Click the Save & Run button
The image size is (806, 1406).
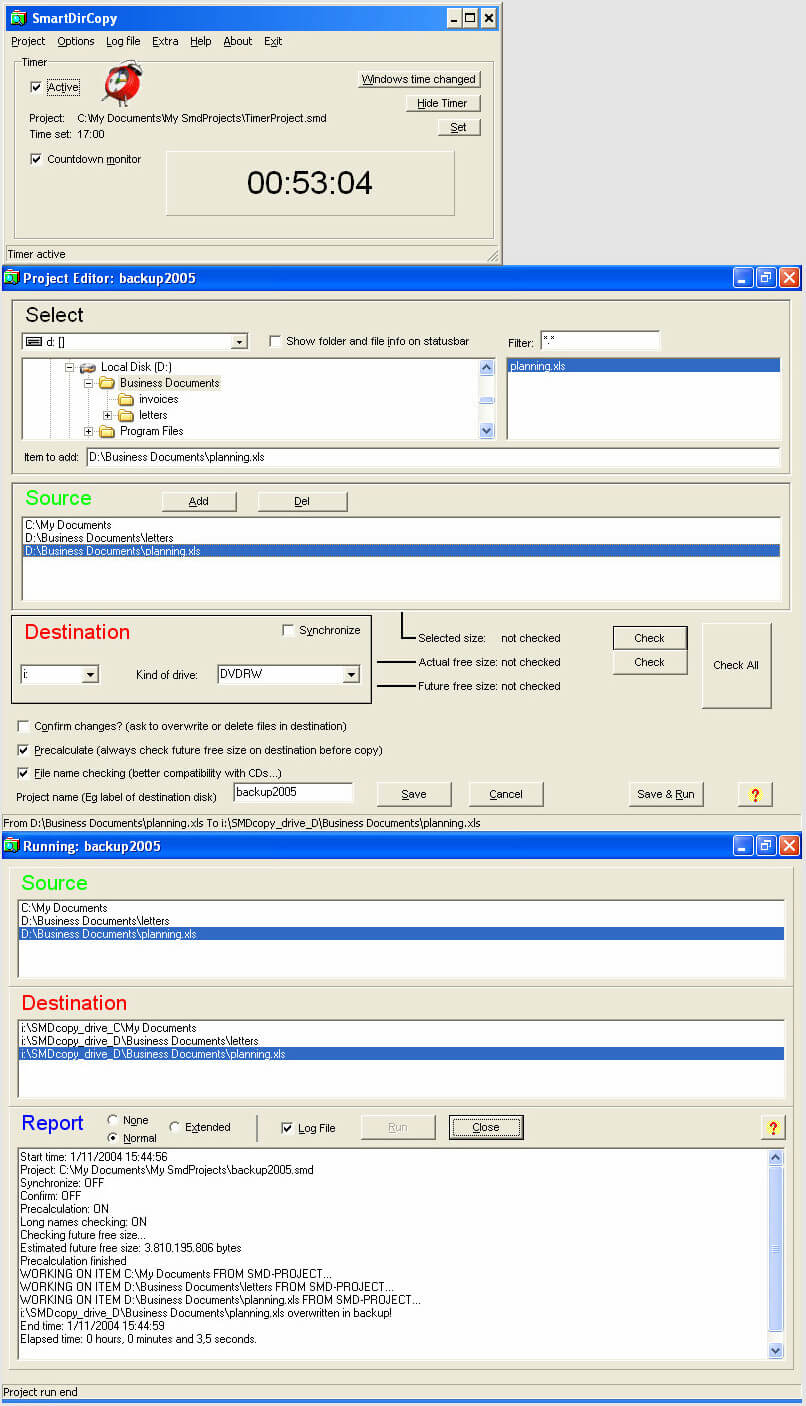pos(665,794)
